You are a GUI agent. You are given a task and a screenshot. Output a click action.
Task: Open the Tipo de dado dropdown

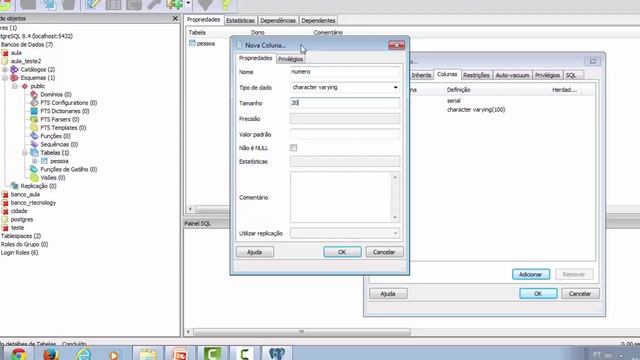pos(395,87)
